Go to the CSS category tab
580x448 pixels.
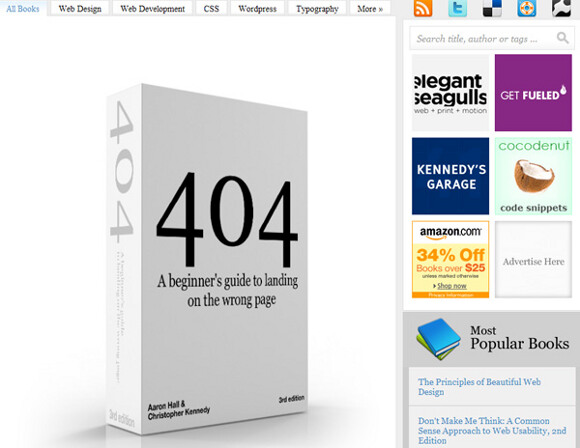point(211,9)
